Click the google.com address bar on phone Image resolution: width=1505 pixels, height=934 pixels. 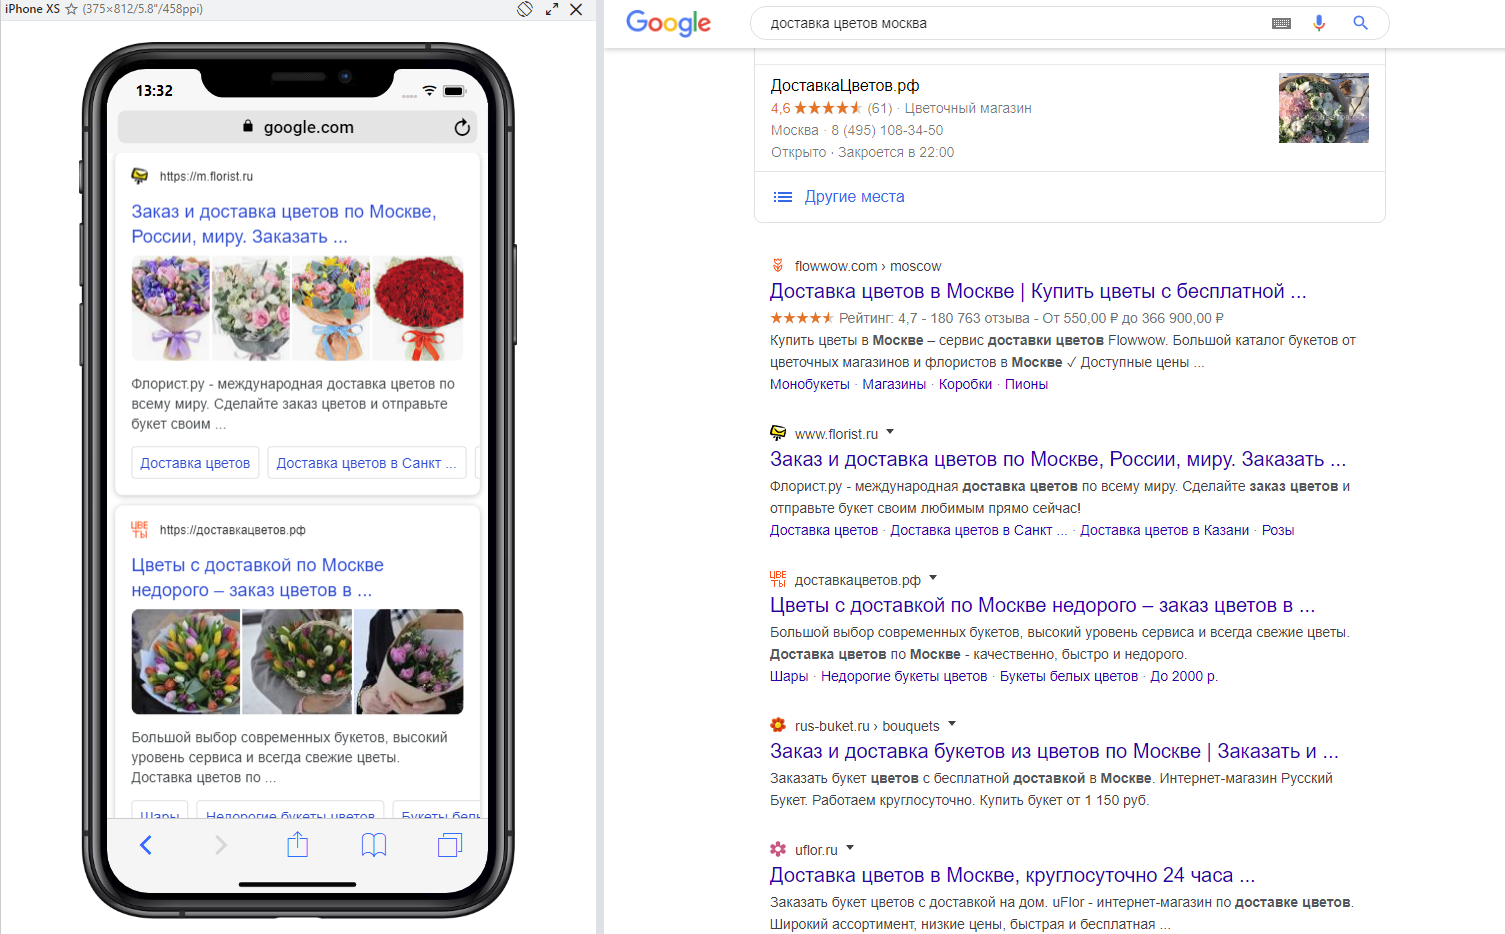click(x=298, y=127)
